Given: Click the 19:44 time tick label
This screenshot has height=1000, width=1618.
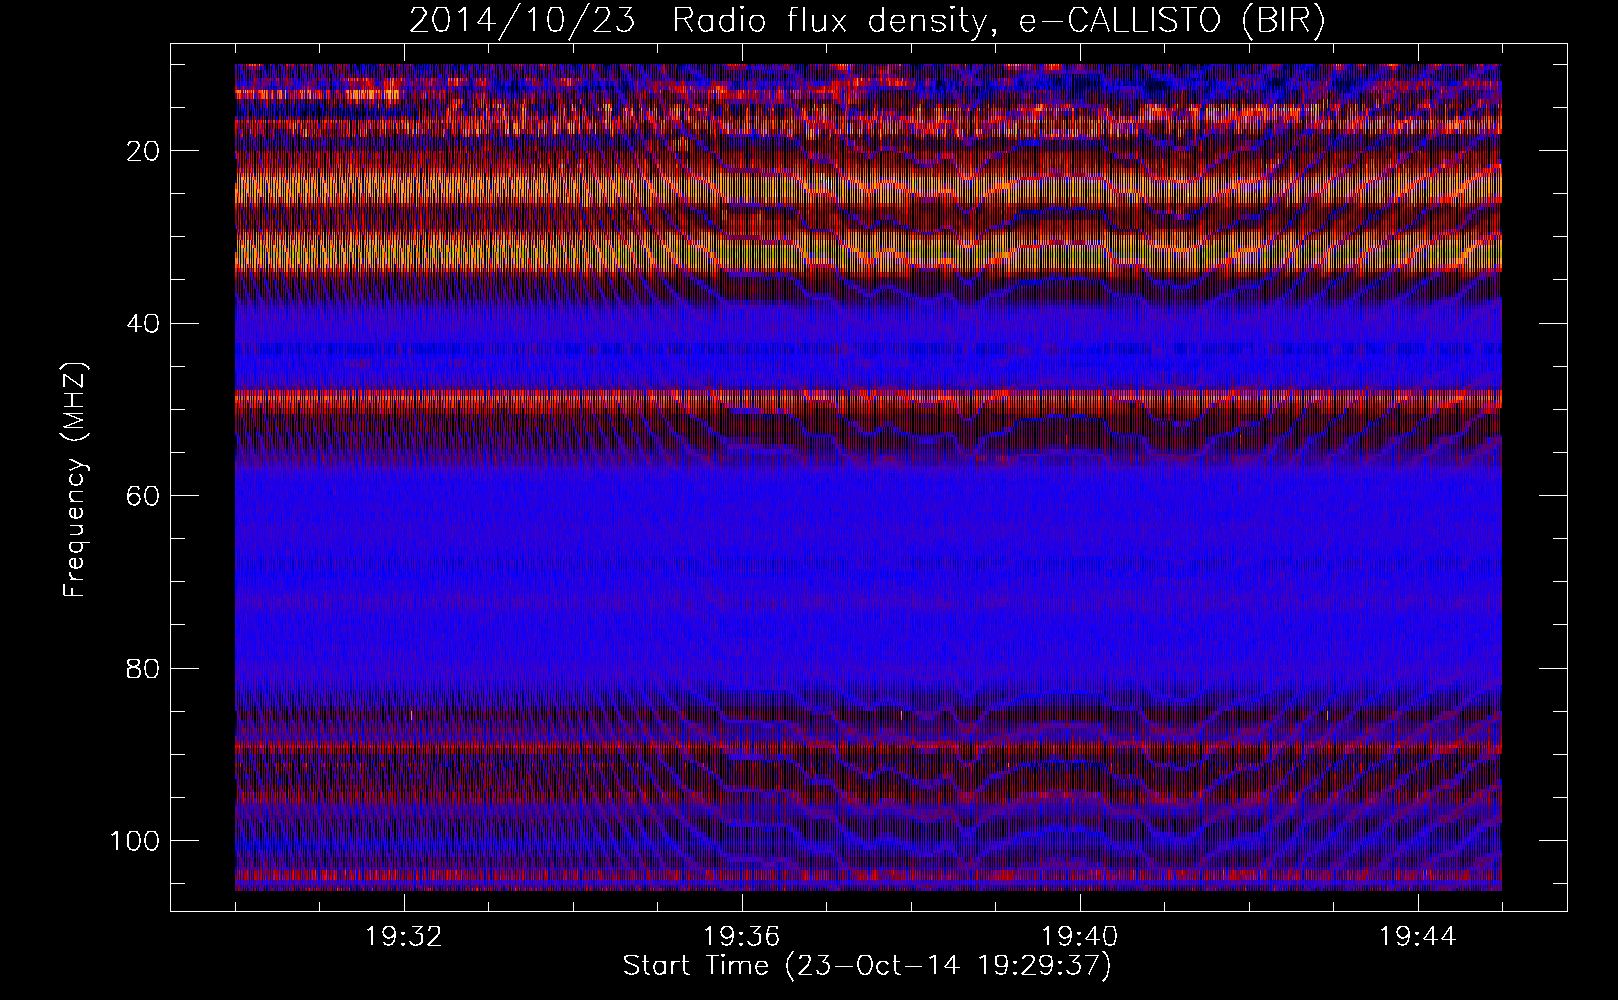Looking at the screenshot, I should pyautogui.click(x=1417, y=937).
